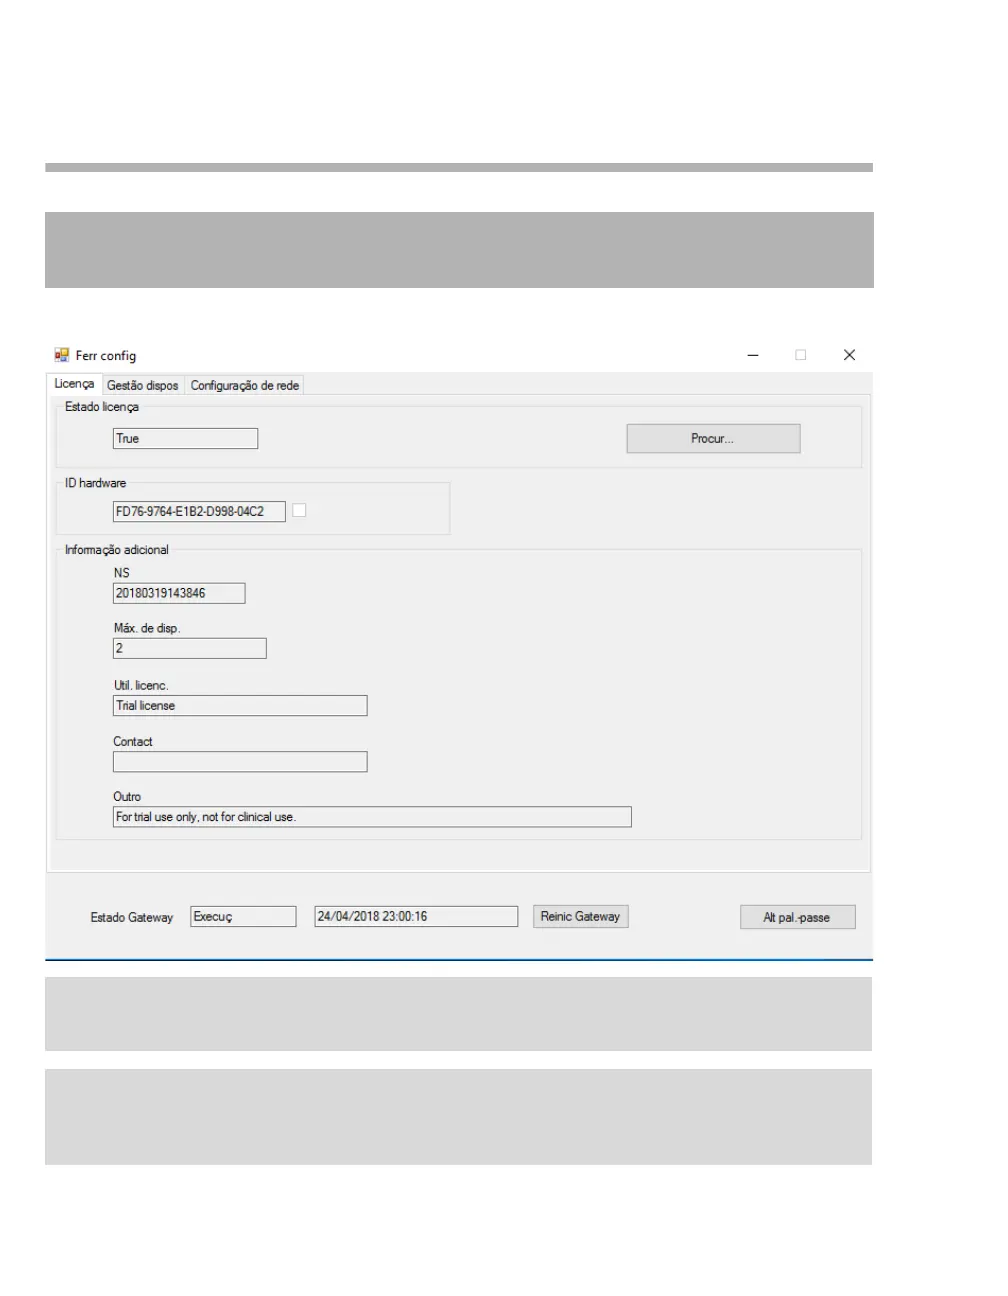The image size is (1008, 1296).
Task: Click the Máx. de disp. field
Action: point(190,648)
